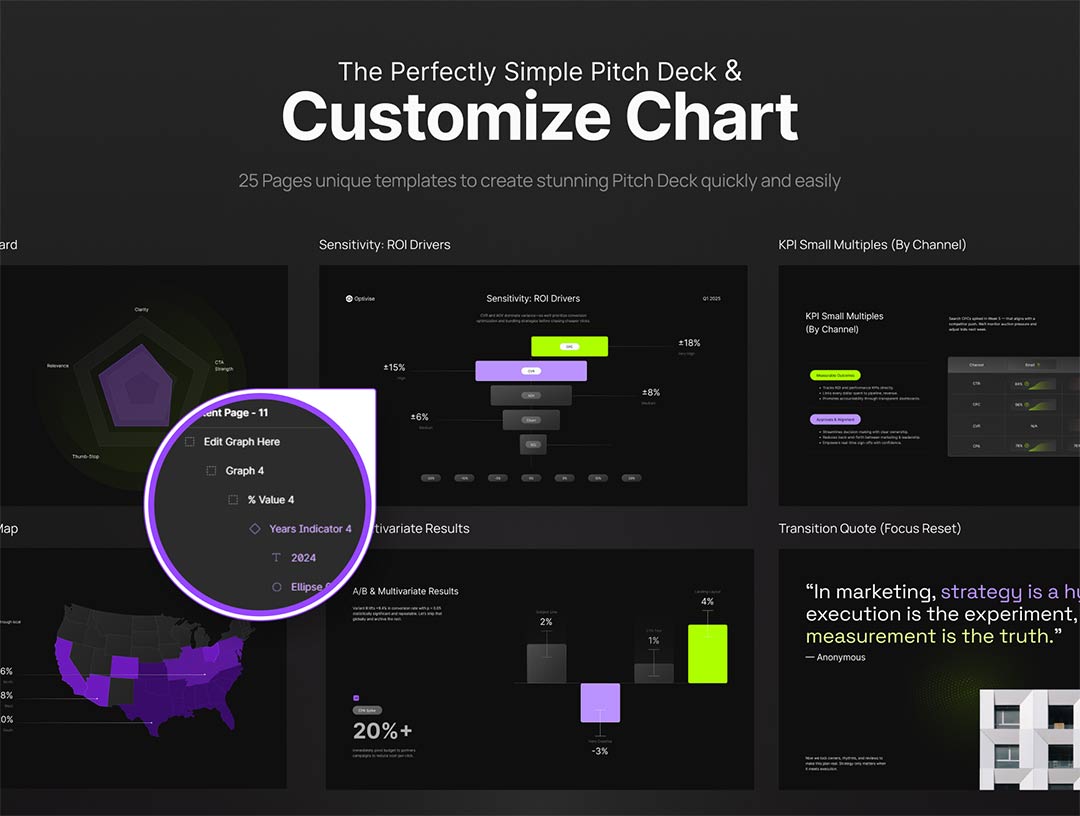Screen dimensions: 1080x816
Task: Click the green Measurable Outcomes pill
Action: click(x=836, y=376)
